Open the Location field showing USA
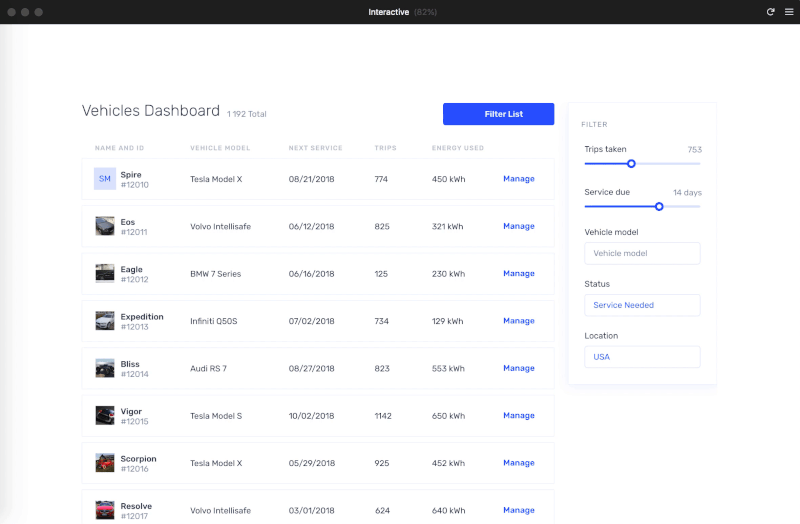 [642, 357]
